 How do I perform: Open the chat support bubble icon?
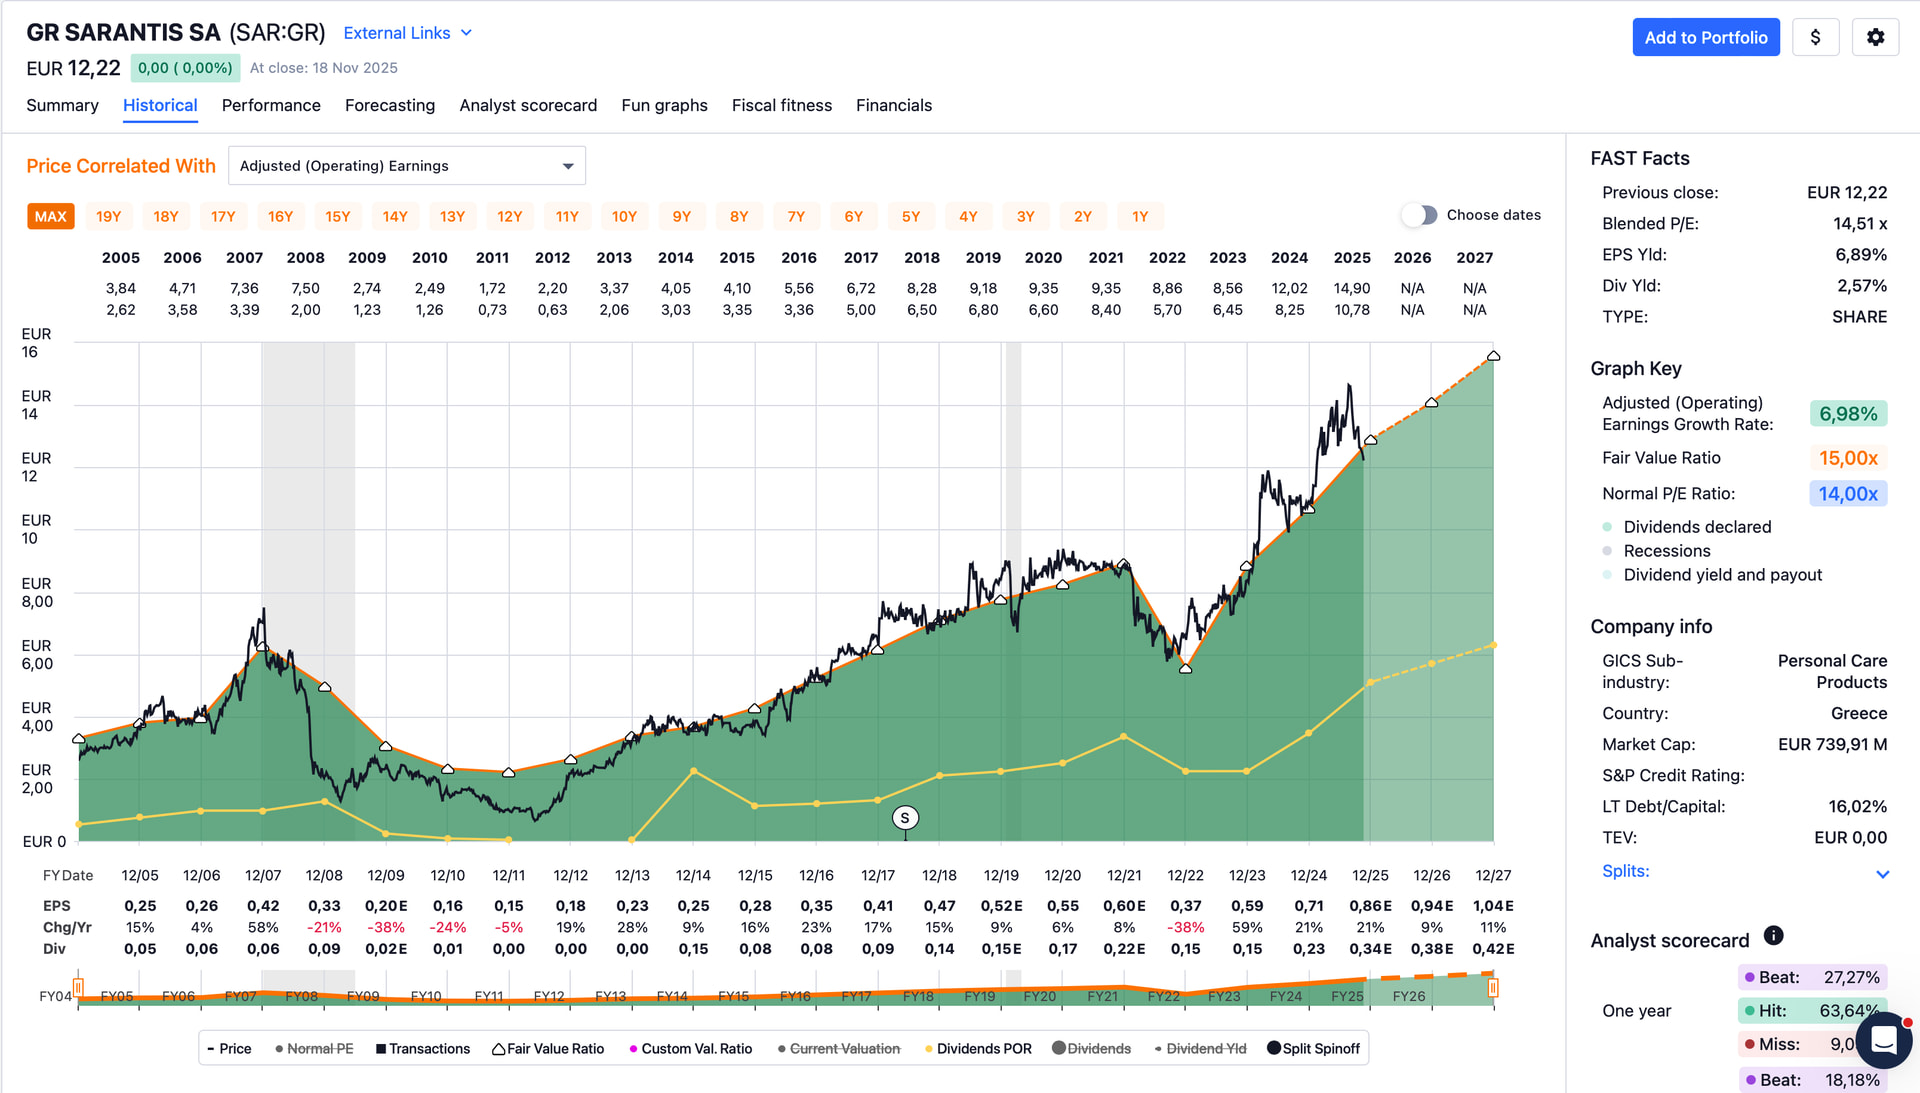tap(1884, 1040)
